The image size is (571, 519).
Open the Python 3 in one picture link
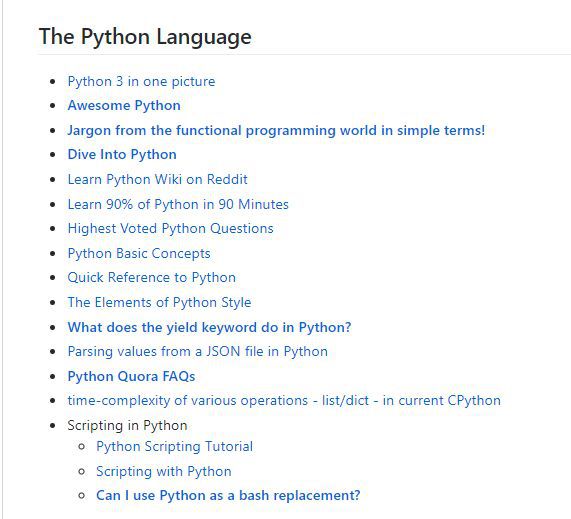click(141, 81)
